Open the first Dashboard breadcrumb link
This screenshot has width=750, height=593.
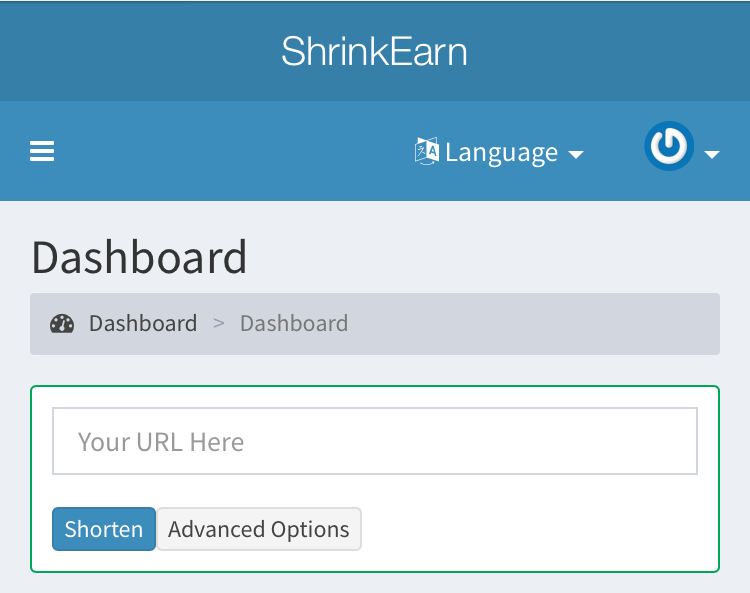(x=143, y=323)
